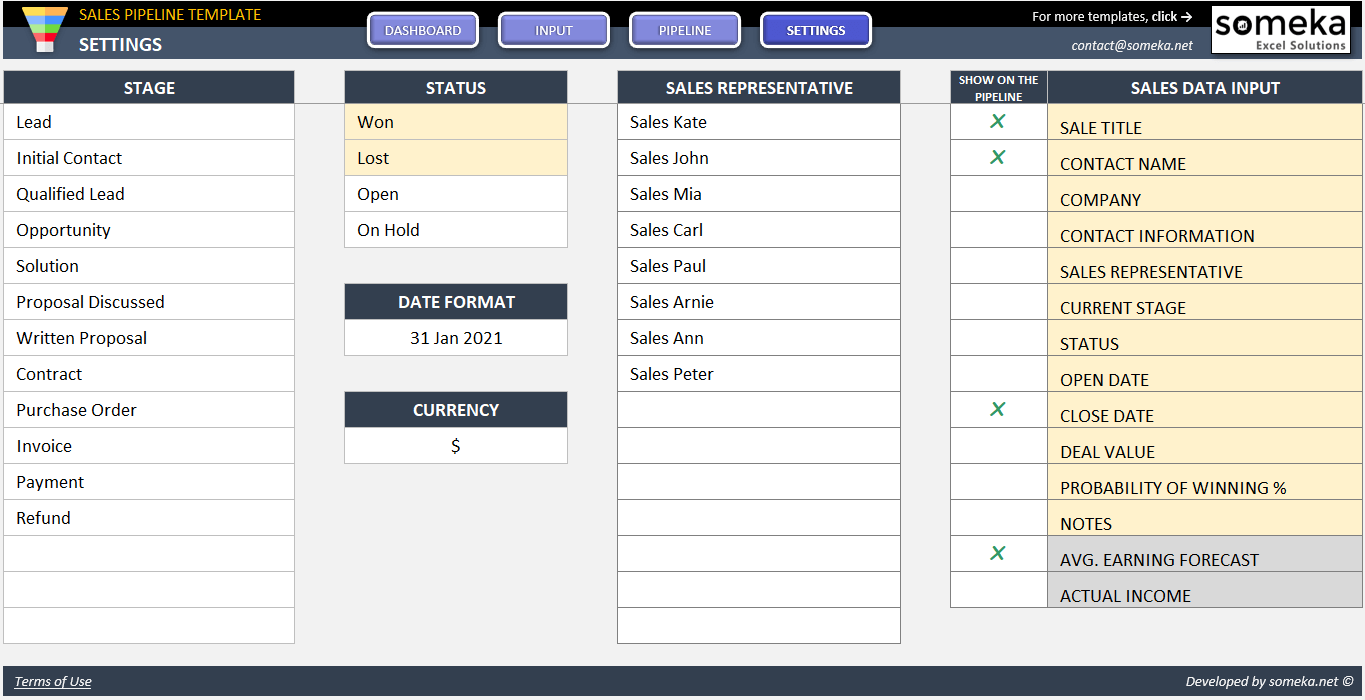The height and width of the screenshot is (700, 1365).
Task: Click the 'Sales Kate' representative cell
Action: click(x=759, y=122)
